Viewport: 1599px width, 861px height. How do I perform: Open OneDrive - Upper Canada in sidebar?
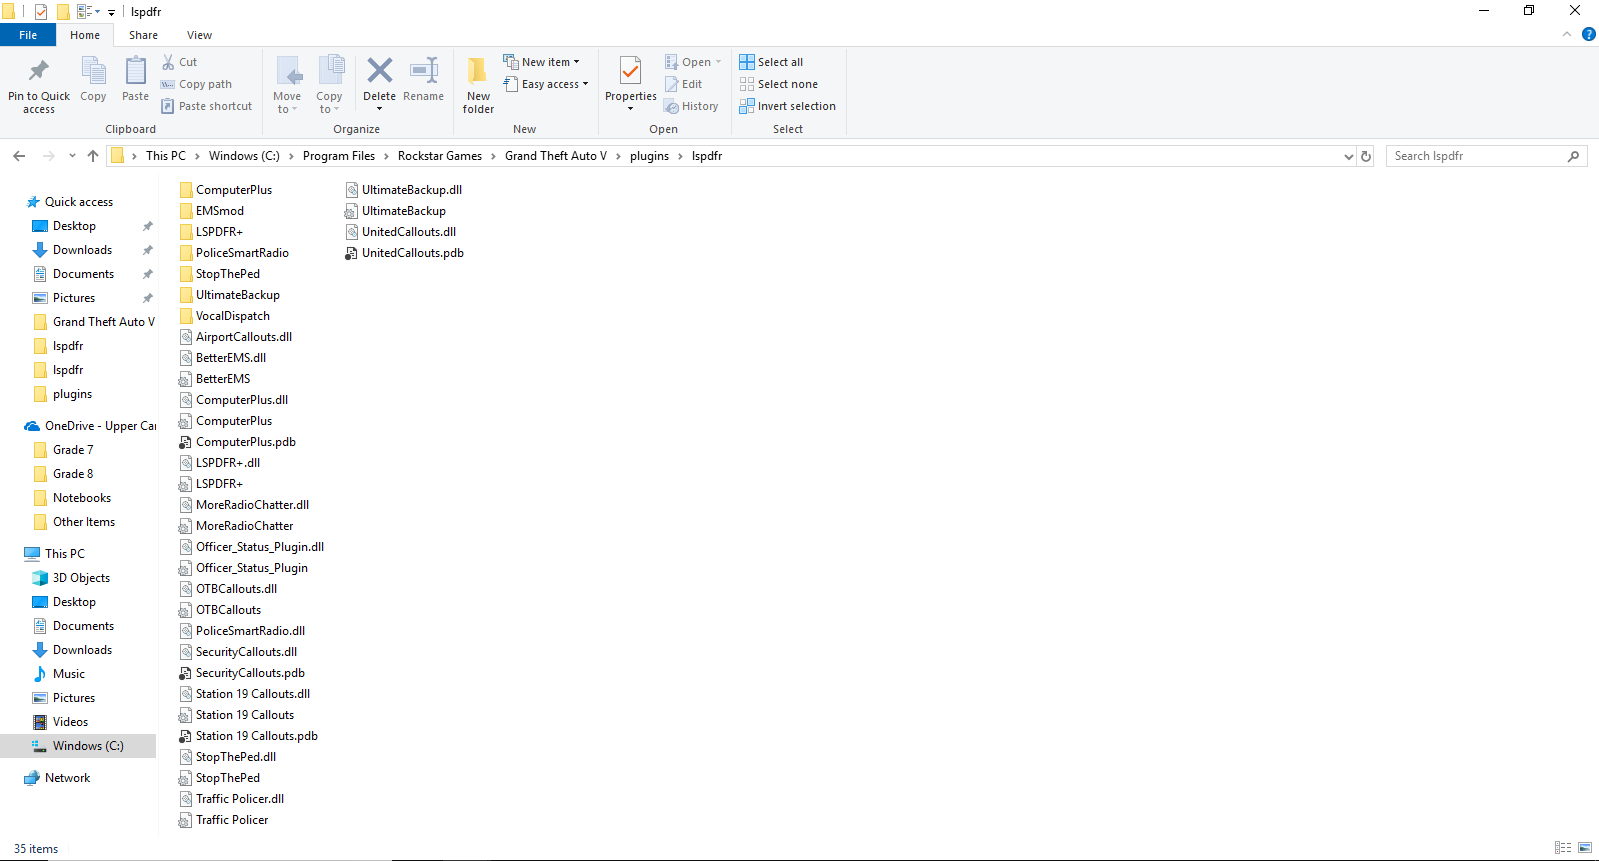[x=100, y=426]
